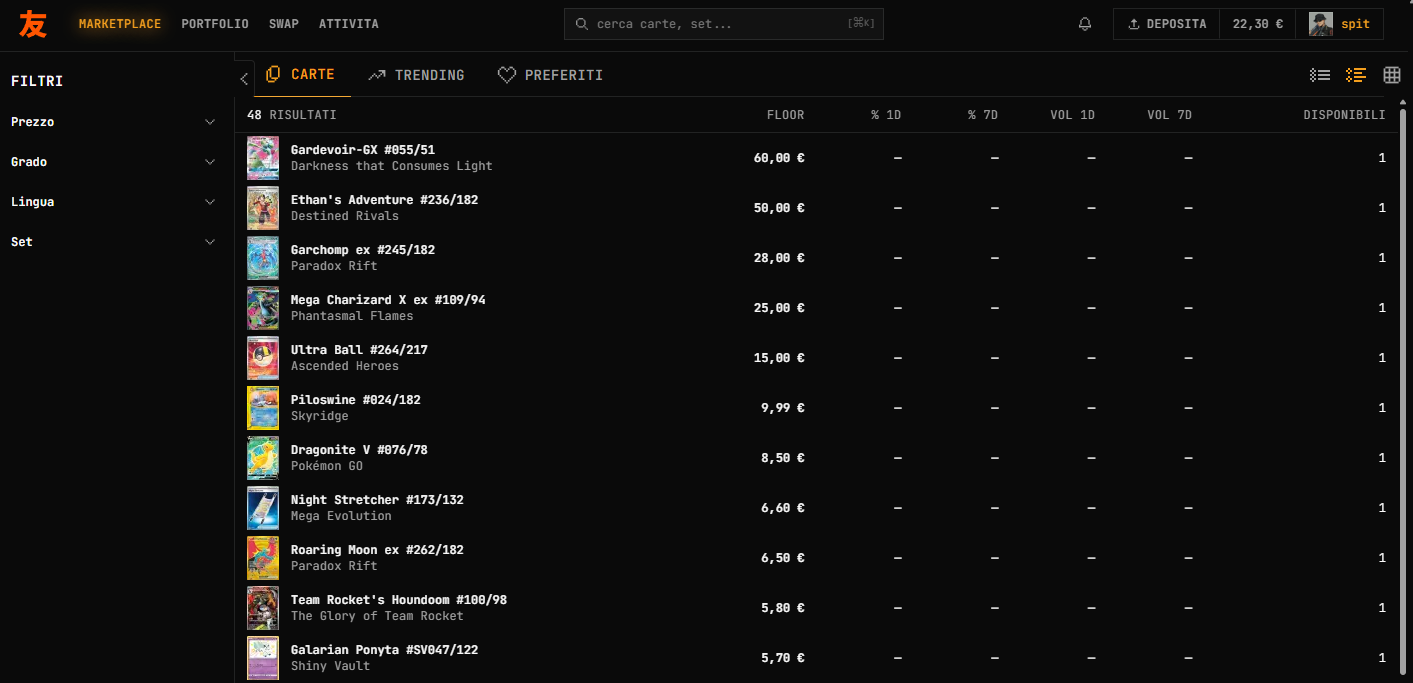The image size is (1413, 683).
Task: Open the notifications bell
Action: (x=1085, y=24)
